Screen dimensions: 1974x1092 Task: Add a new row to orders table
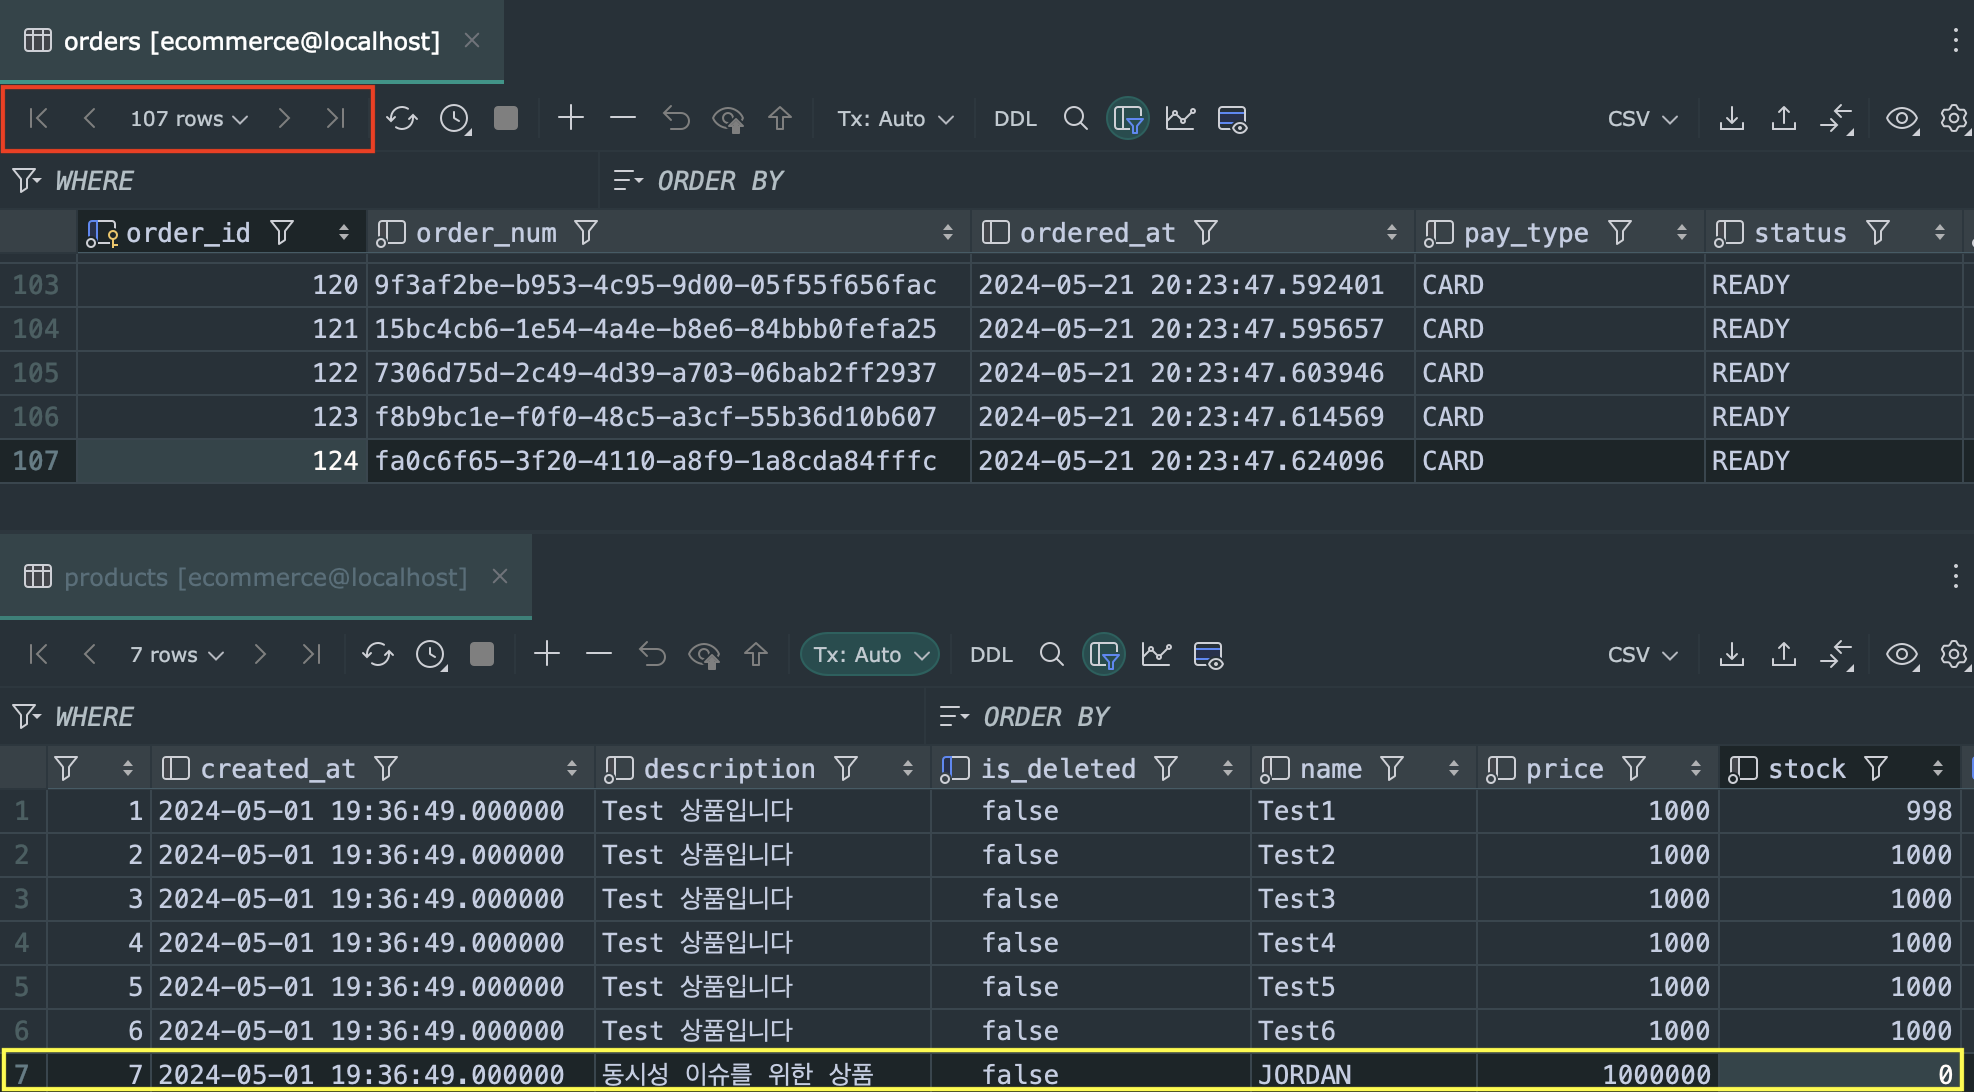pyautogui.click(x=571, y=119)
